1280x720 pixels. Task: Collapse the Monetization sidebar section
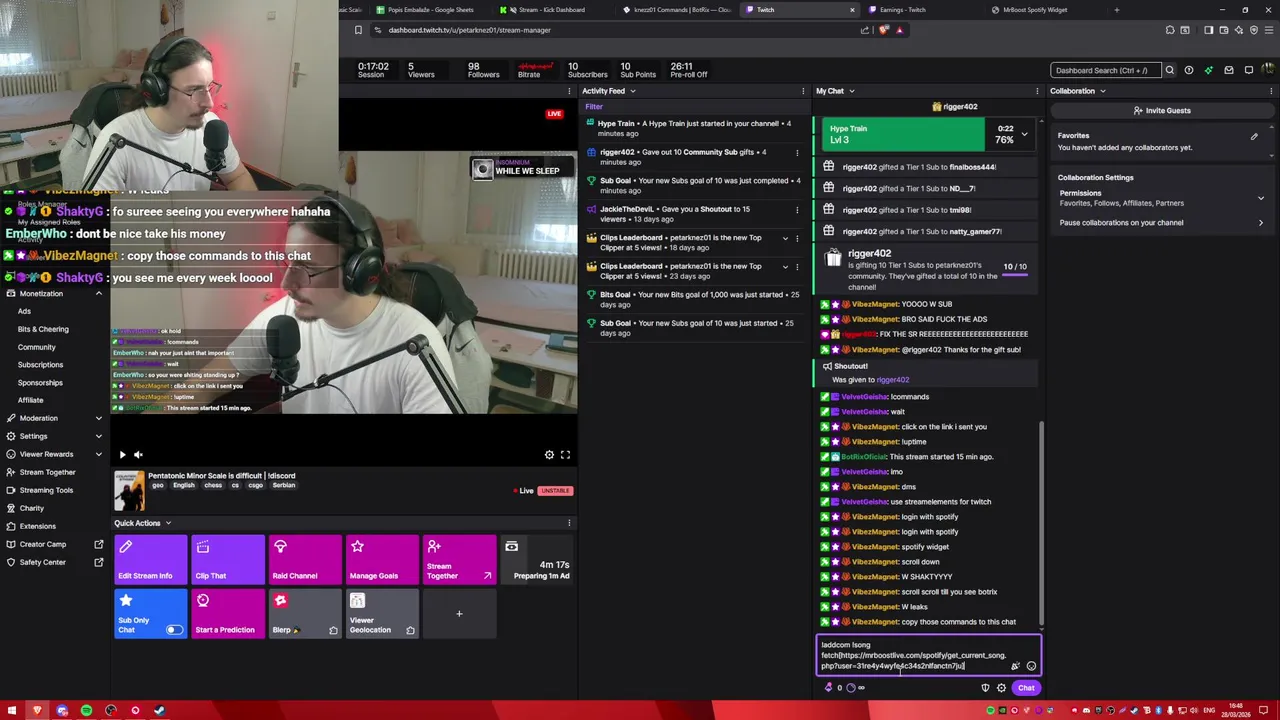point(98,294)
